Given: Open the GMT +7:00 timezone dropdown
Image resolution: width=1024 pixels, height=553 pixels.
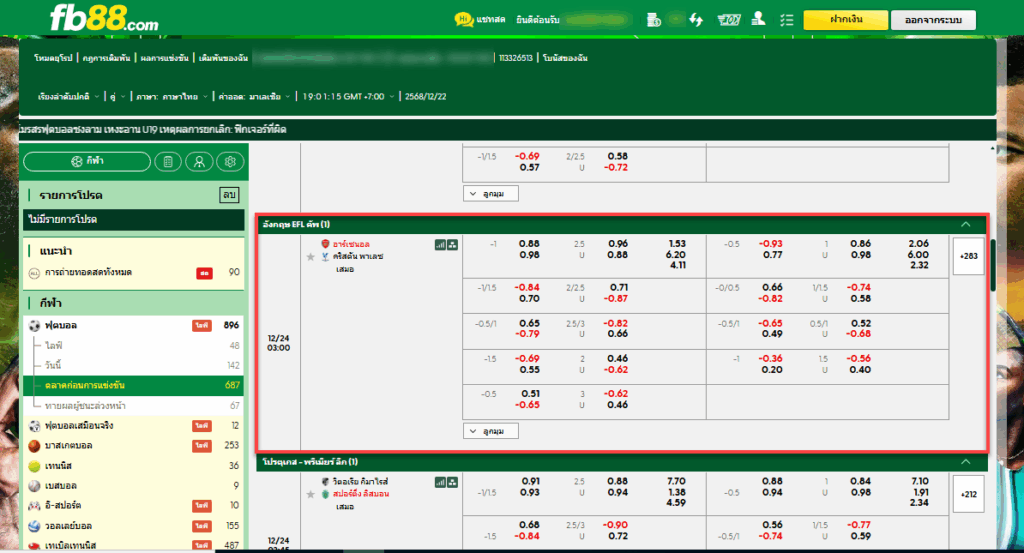Looking at the screenshot, I should point(348,97).
